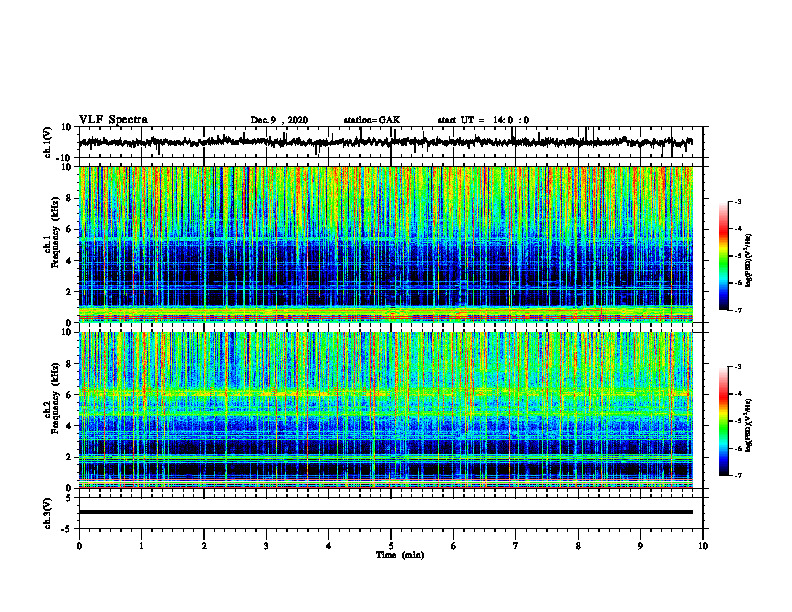
Task: Click the time axis tick label "6"
Action: [454, 546]
